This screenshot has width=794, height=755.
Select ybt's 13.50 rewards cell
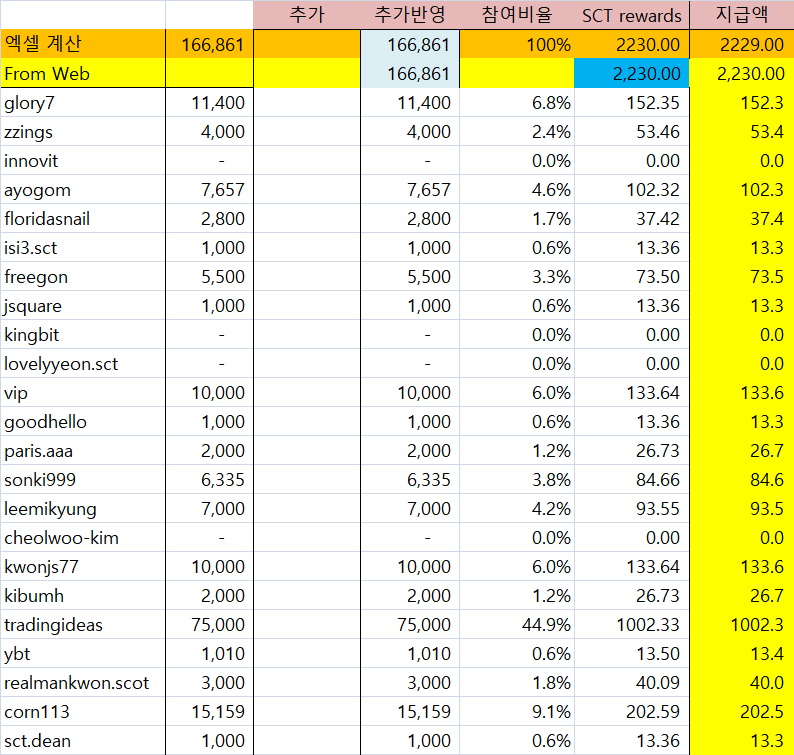[631, 654]
